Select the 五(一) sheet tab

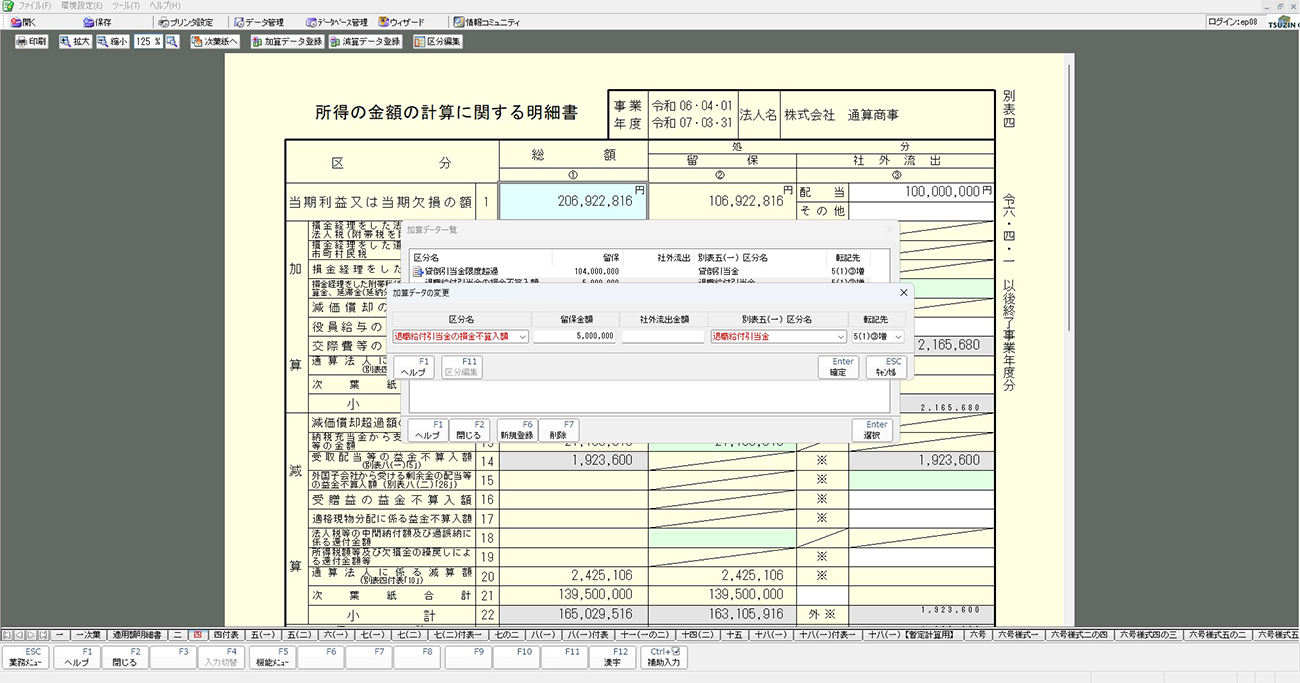tap(264, 634)
